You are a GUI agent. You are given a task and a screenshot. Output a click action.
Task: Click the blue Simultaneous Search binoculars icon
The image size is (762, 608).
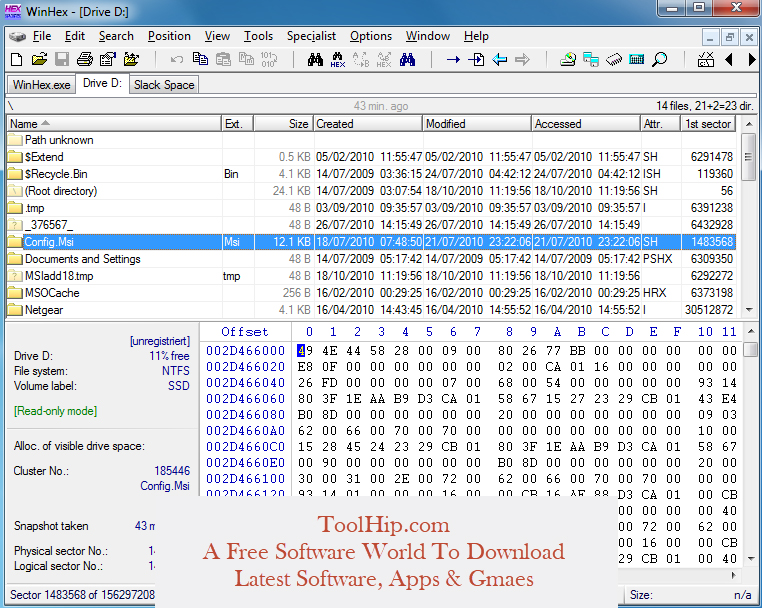[407, 60]
